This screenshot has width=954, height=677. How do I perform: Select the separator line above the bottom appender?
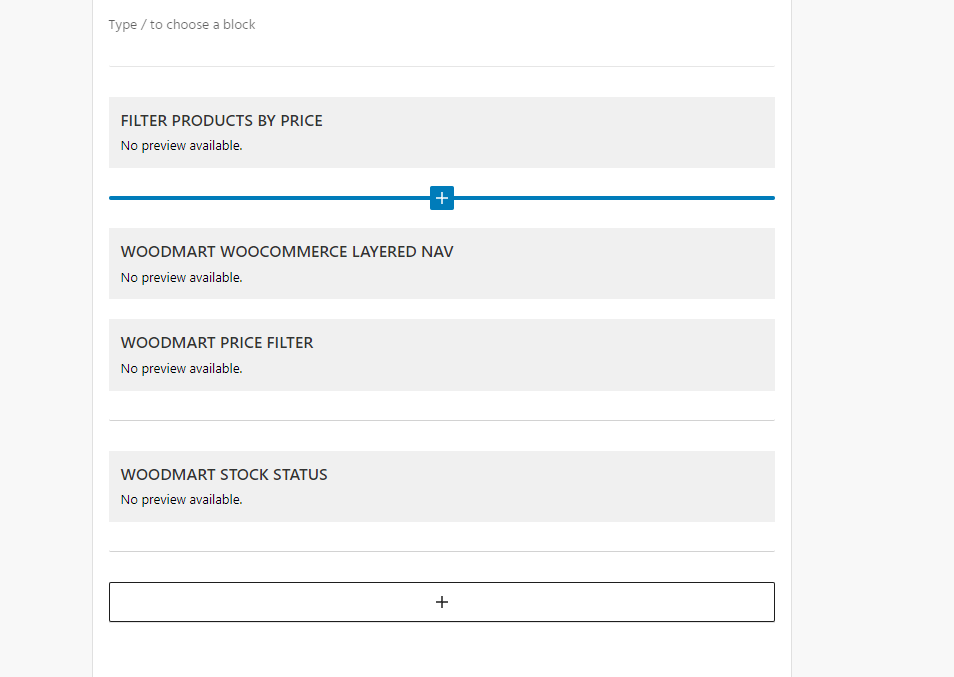pyautogui.click(x=442, y=552)
